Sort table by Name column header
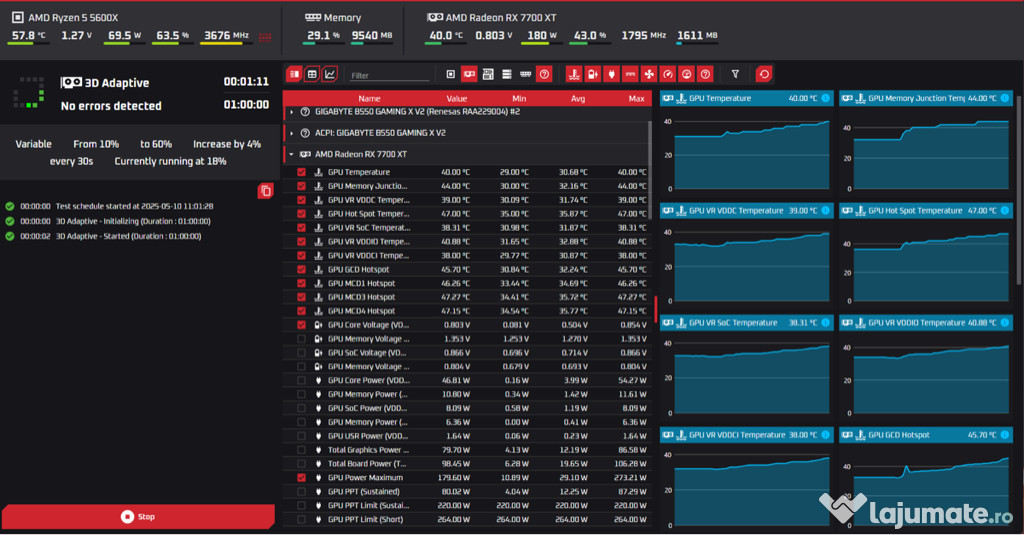 tap(370, 99)
